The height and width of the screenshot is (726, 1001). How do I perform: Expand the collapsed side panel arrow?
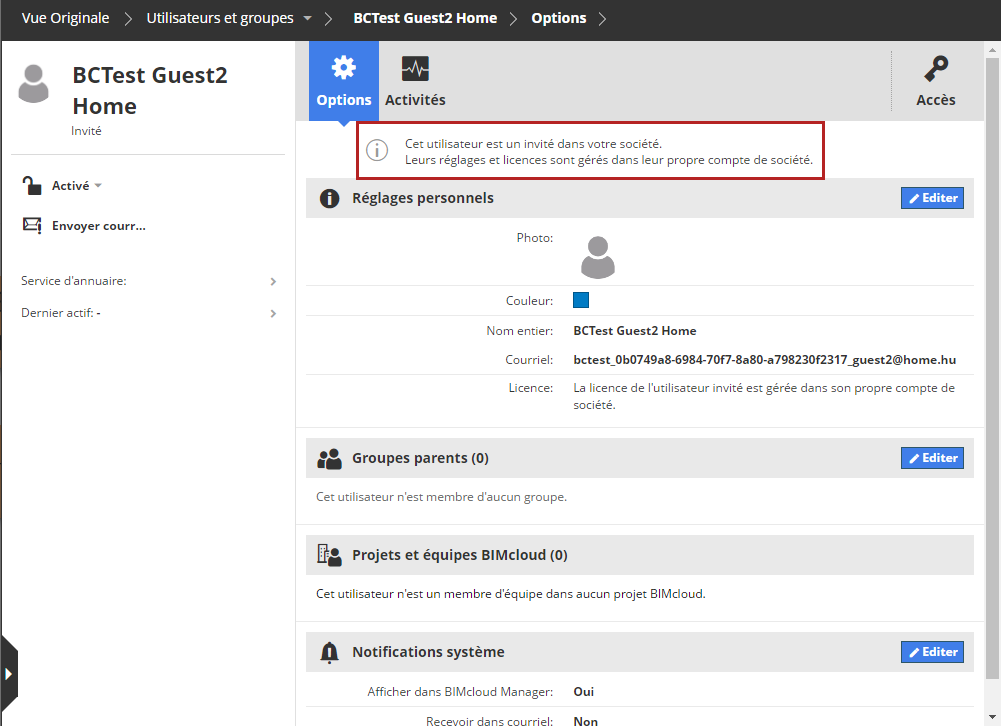tap(9, 672)
